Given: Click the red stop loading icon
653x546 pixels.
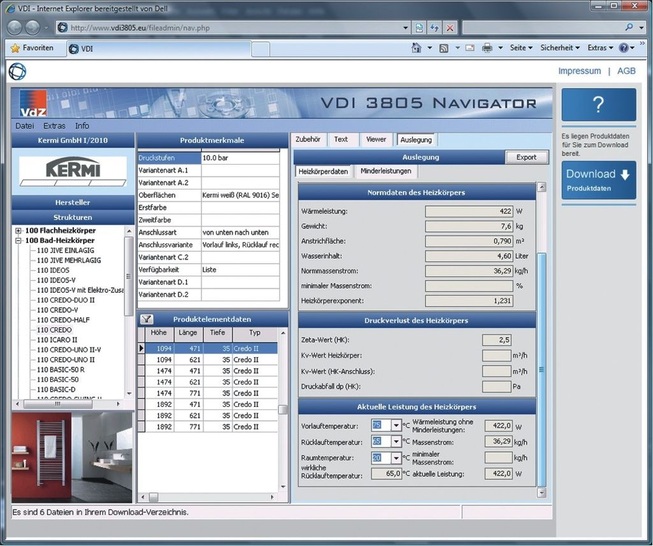Looking at the screenshot, I should click(450, 28).
